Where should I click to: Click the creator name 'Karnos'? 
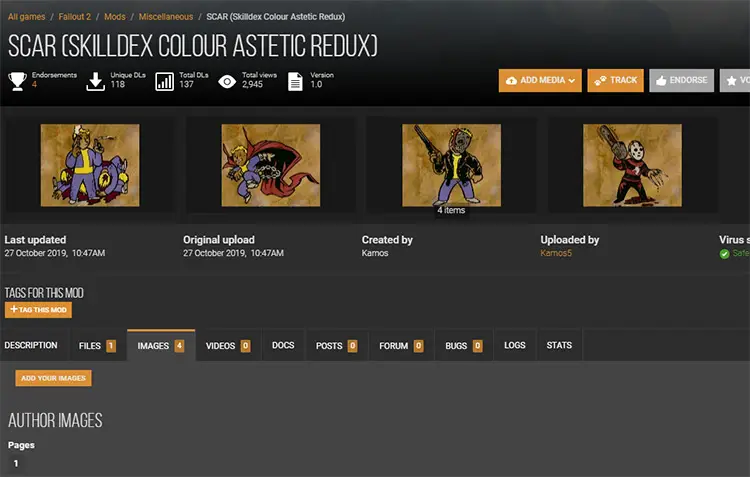(x=375, y=253)
